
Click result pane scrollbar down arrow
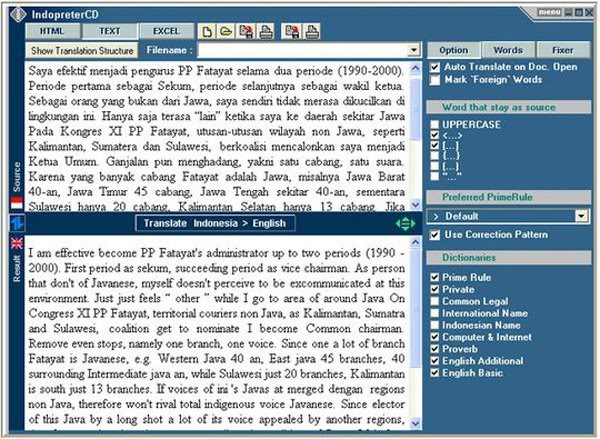coord(416,423)
